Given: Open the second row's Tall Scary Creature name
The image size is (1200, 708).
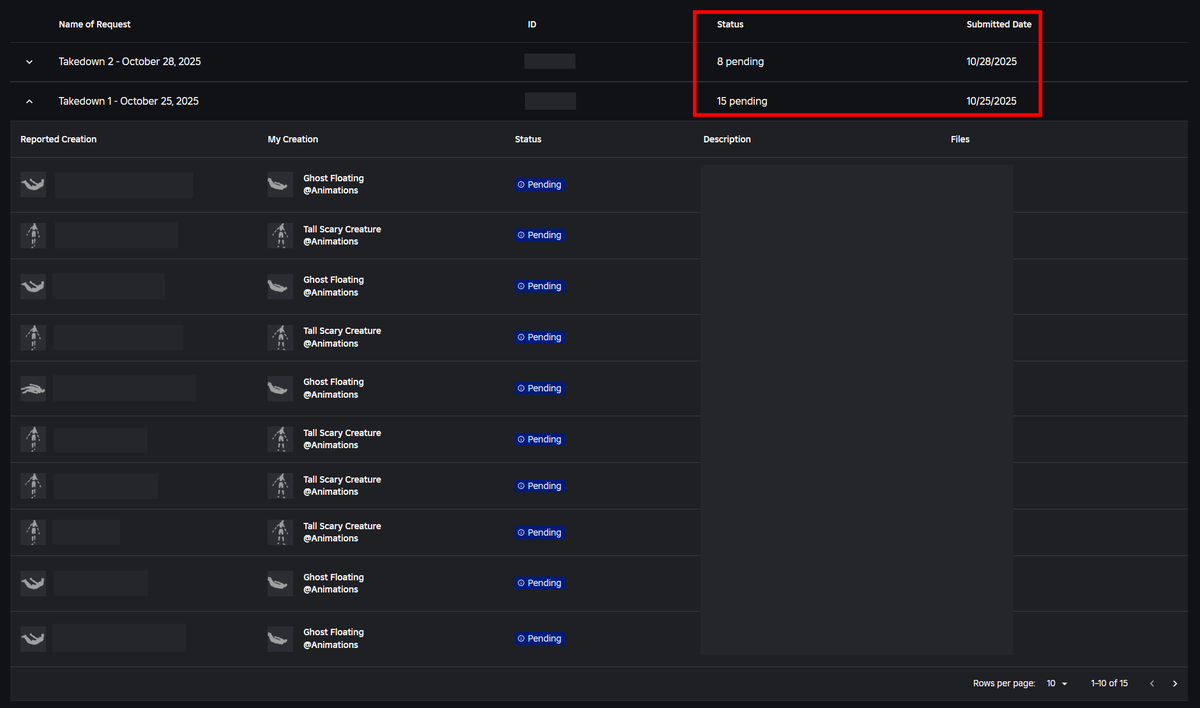Looking at the screenshot, I should click(342, 229).
